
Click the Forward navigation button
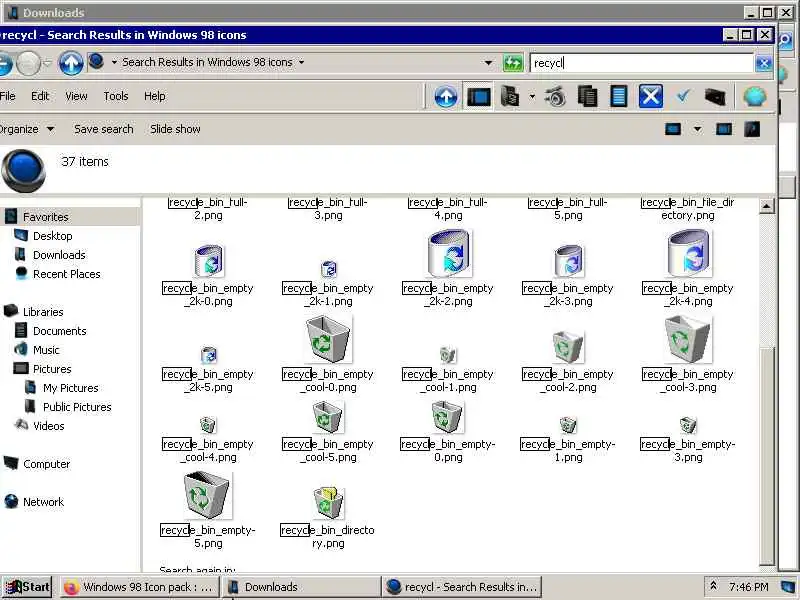tap(28, 64)
